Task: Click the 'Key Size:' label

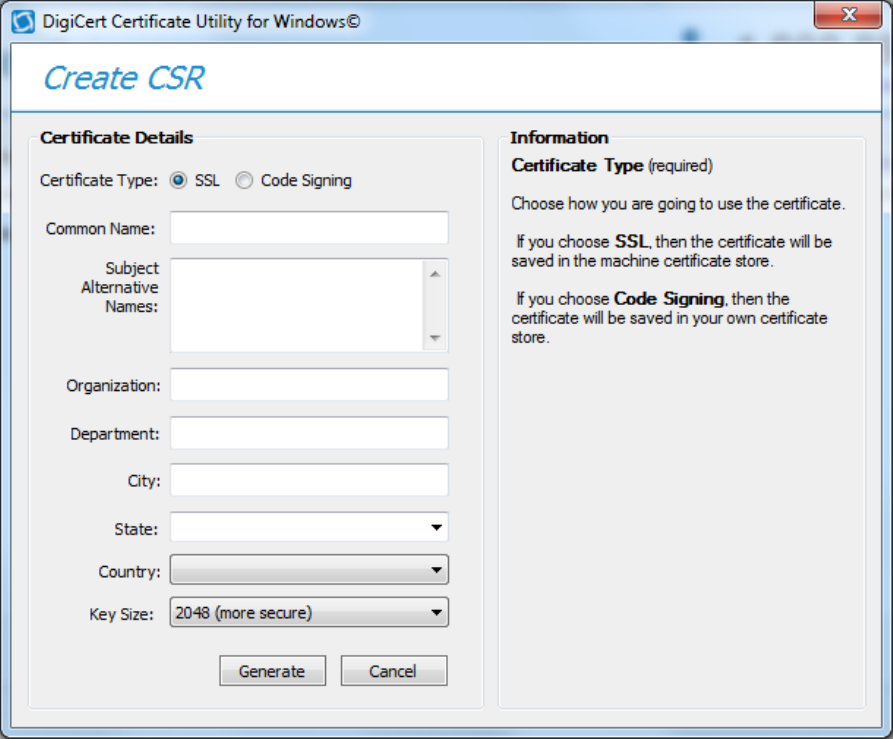Action: (x=121, y=614)
